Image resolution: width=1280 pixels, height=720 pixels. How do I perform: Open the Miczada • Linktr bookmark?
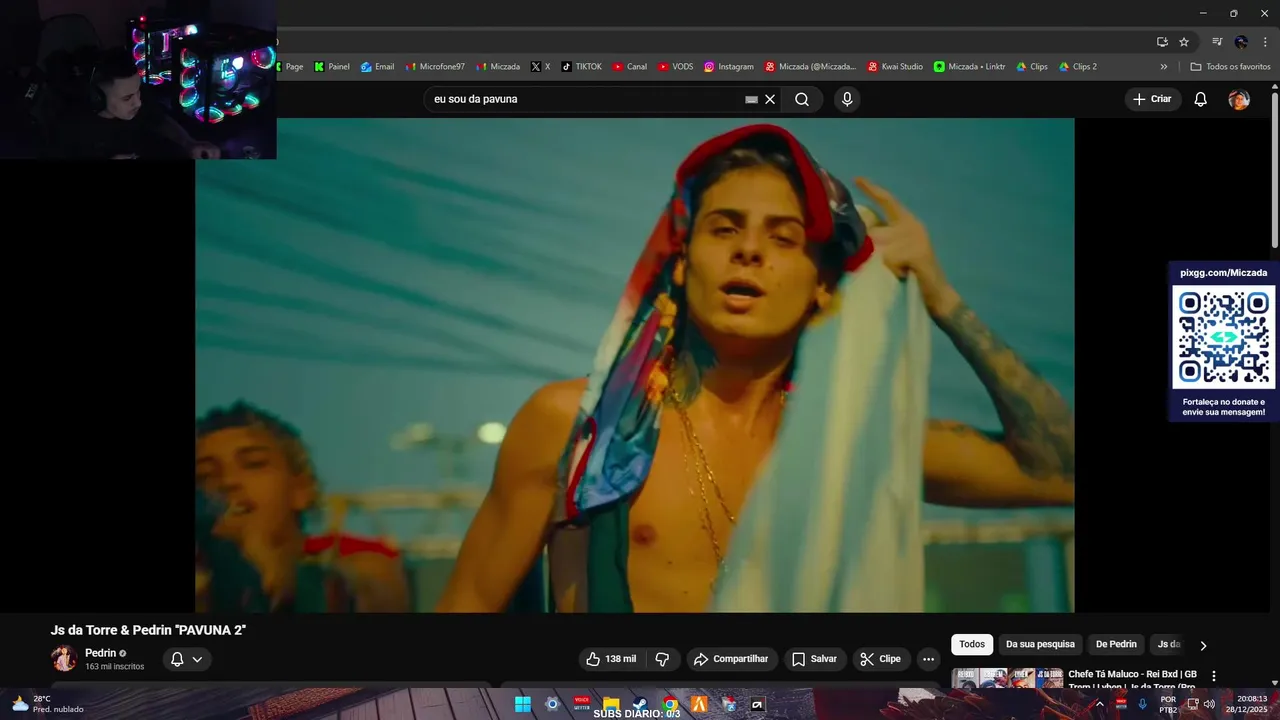coord(970,67)
